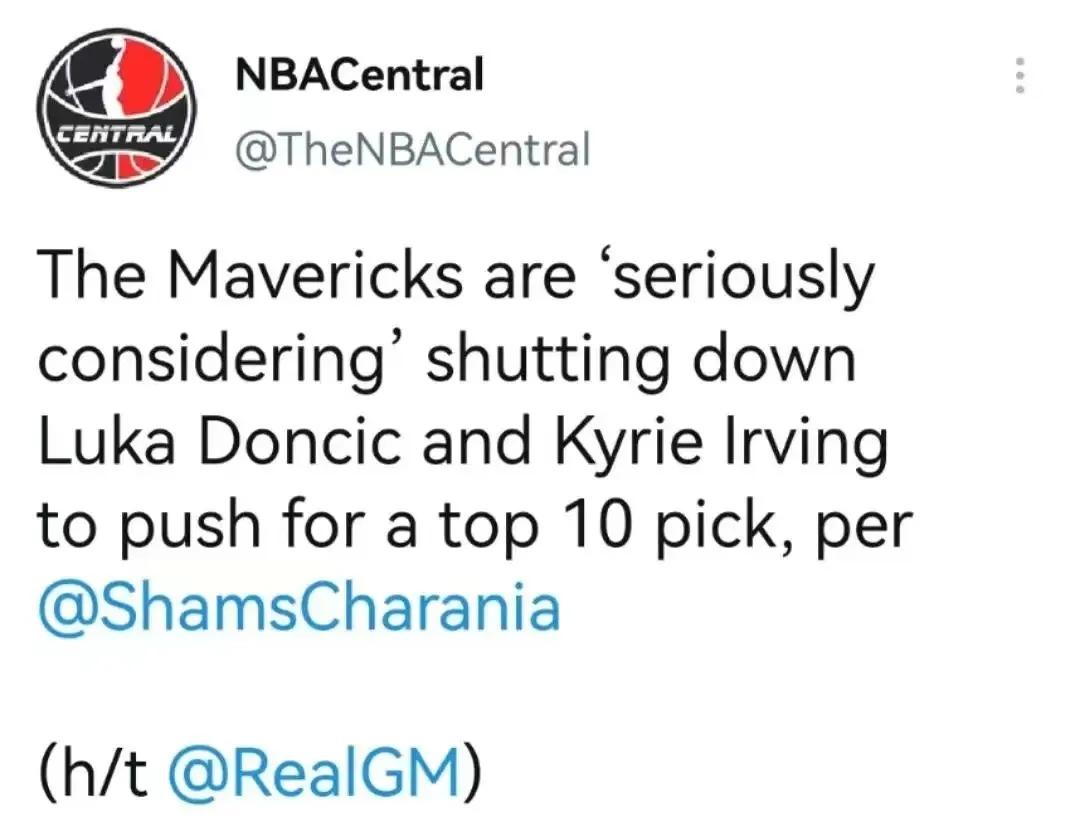The image size is (1079, 832).
Task: Click the CENTRAL banner inside the logo
Action: pyautogui.click(x=116, y=134)
